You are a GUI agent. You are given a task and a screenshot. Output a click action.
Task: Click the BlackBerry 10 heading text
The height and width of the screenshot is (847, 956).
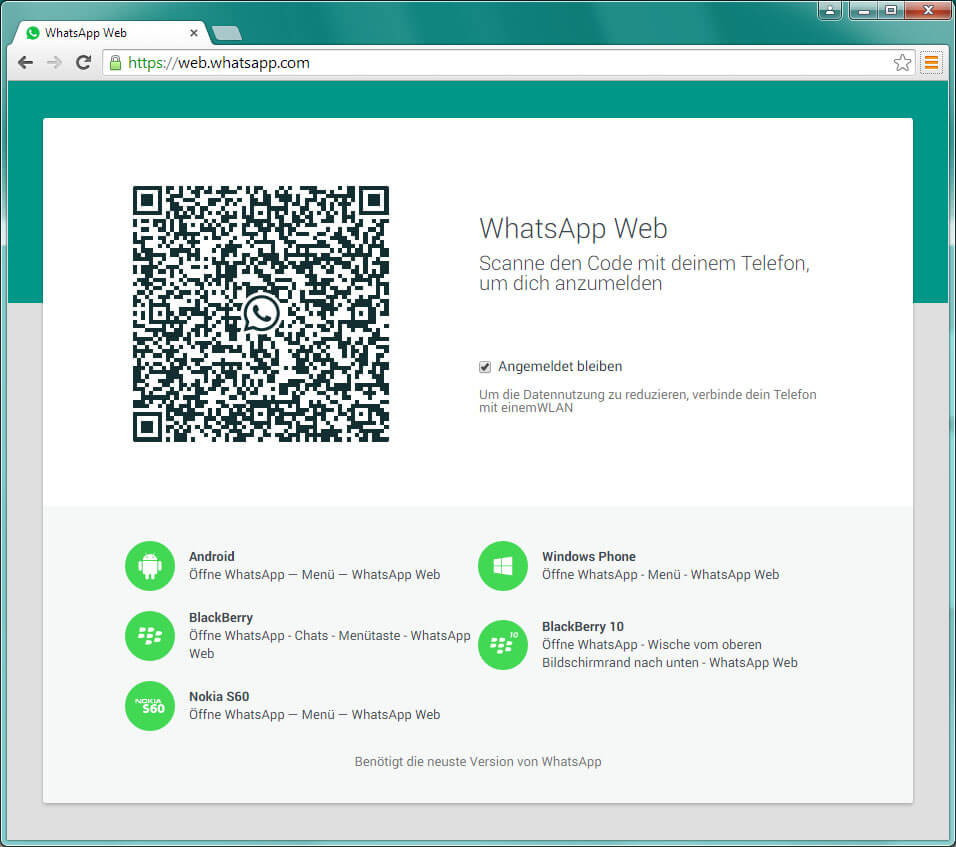(x=583, y=626)
